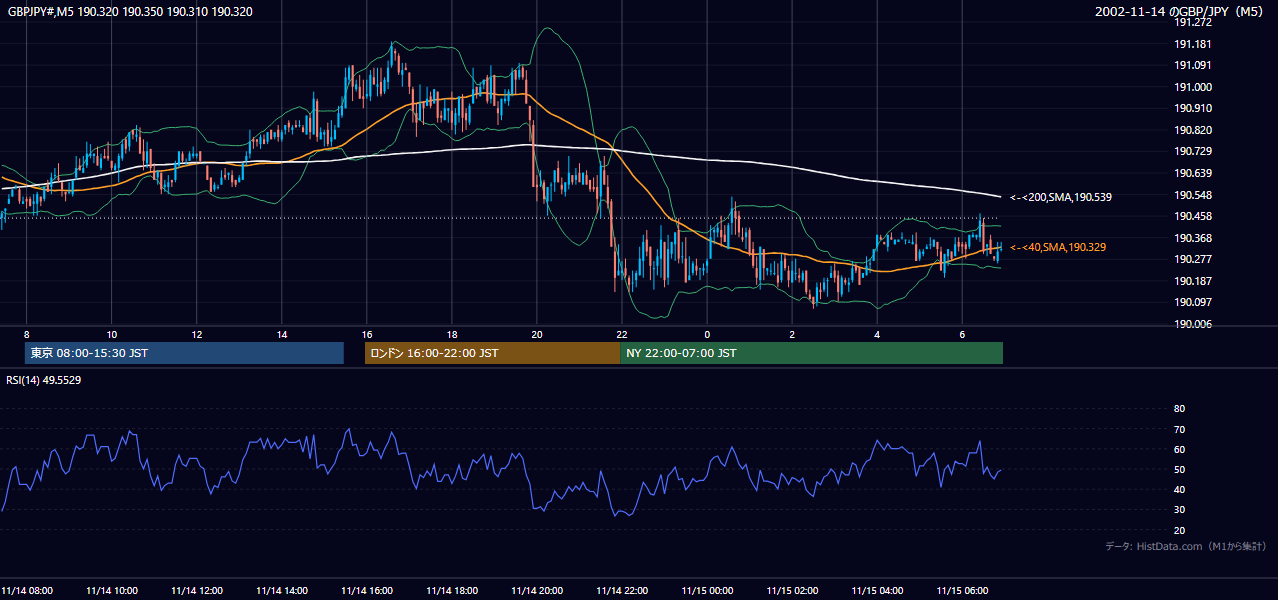The height and width of the screenshot is (600, 1278).
Task: Click the 11/14 22:00 time axis label
Action: pyautogui.click(x=622, y=590)
